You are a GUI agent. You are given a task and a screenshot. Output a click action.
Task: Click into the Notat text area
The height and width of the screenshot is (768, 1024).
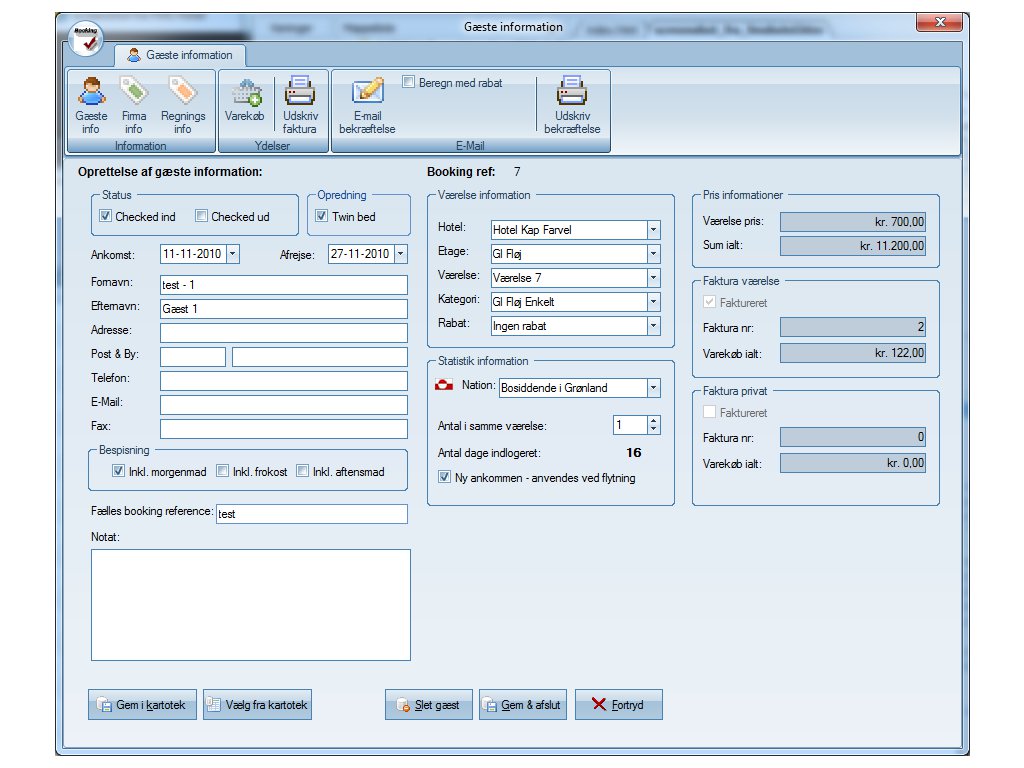tap(250, 604)
